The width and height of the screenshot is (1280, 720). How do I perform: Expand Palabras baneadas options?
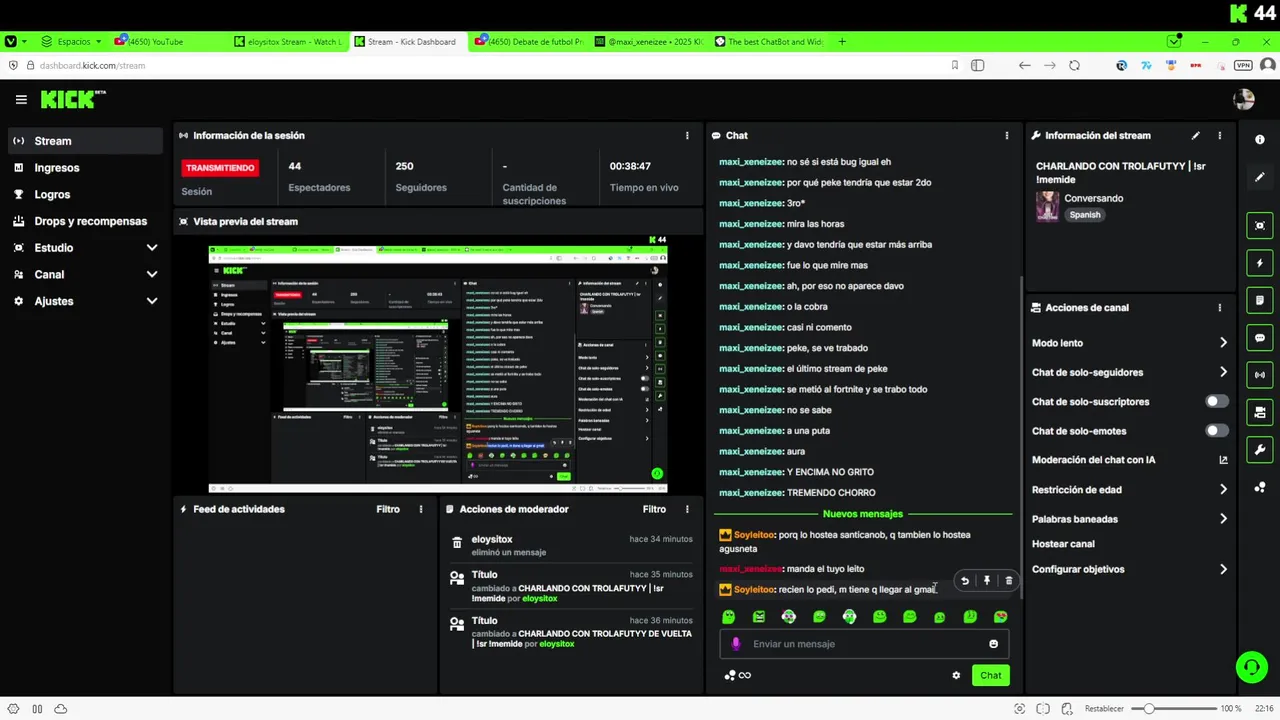tap(1223, 519)
